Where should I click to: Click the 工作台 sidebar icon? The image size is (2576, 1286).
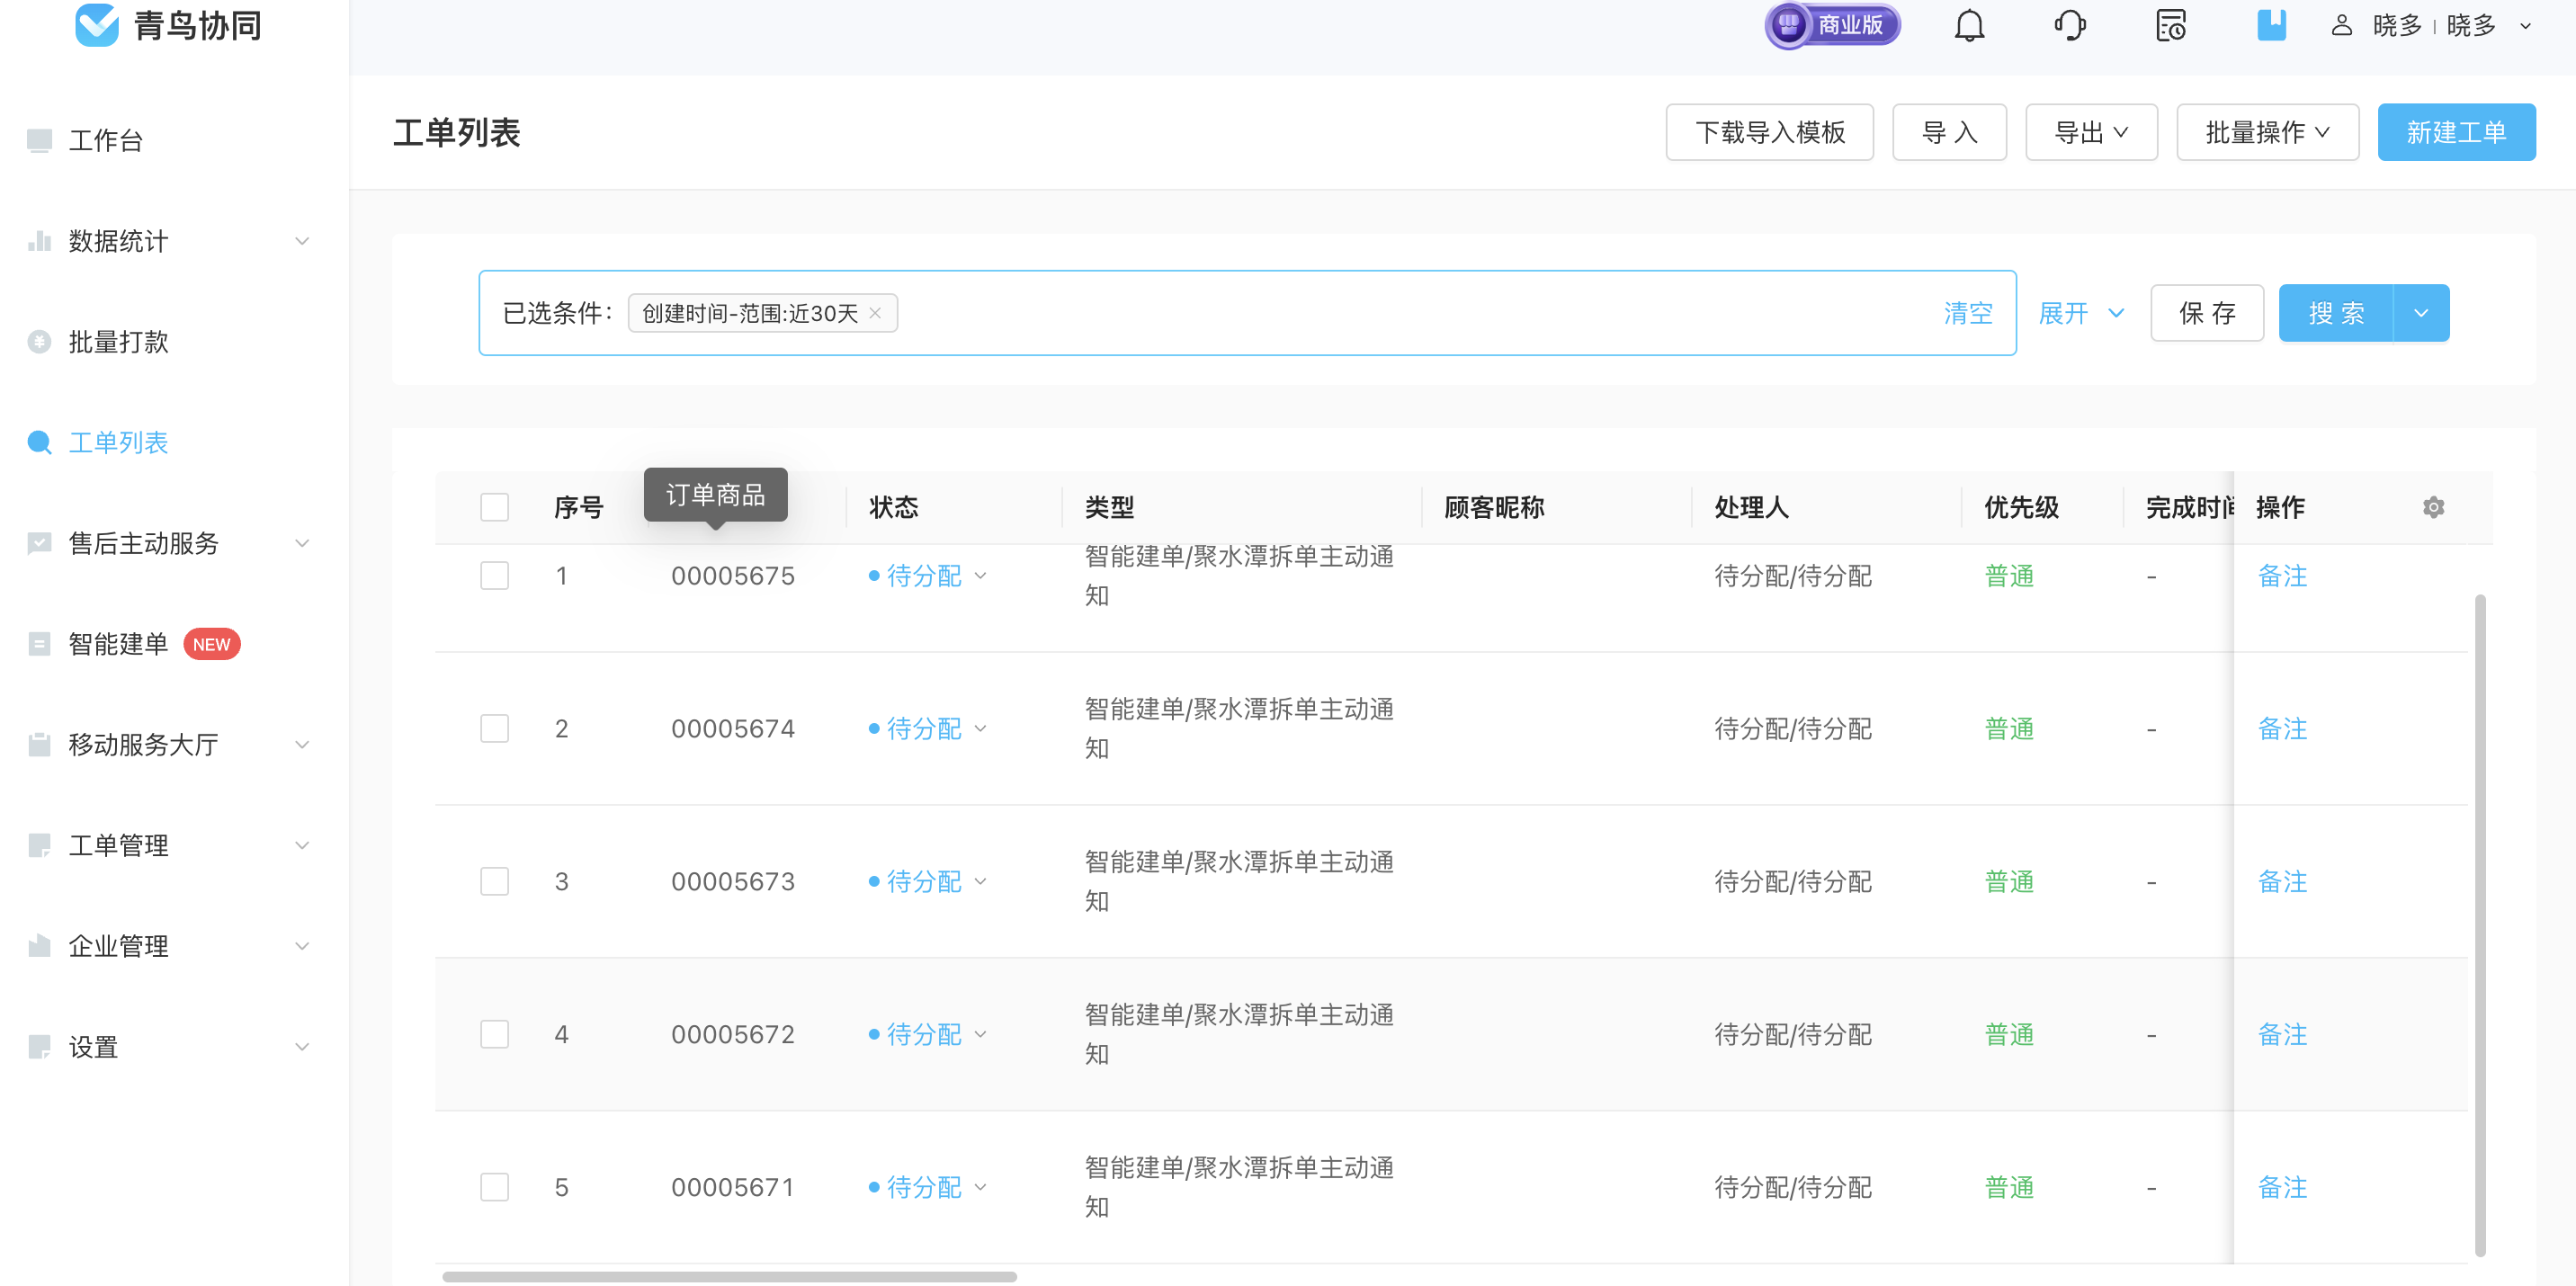point(39,140)
